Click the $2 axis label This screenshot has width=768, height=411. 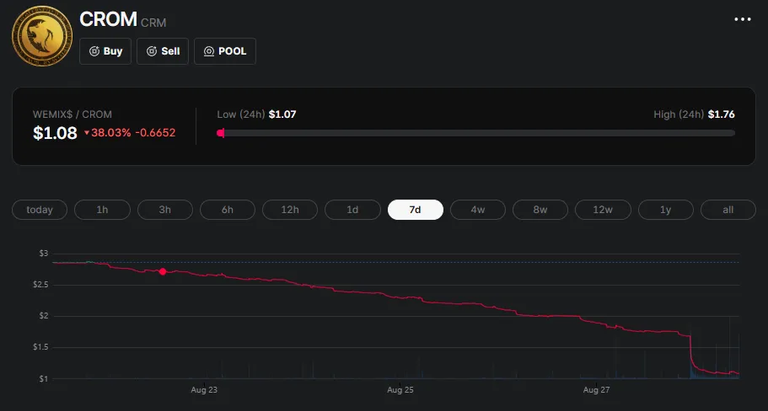(44, 316)
